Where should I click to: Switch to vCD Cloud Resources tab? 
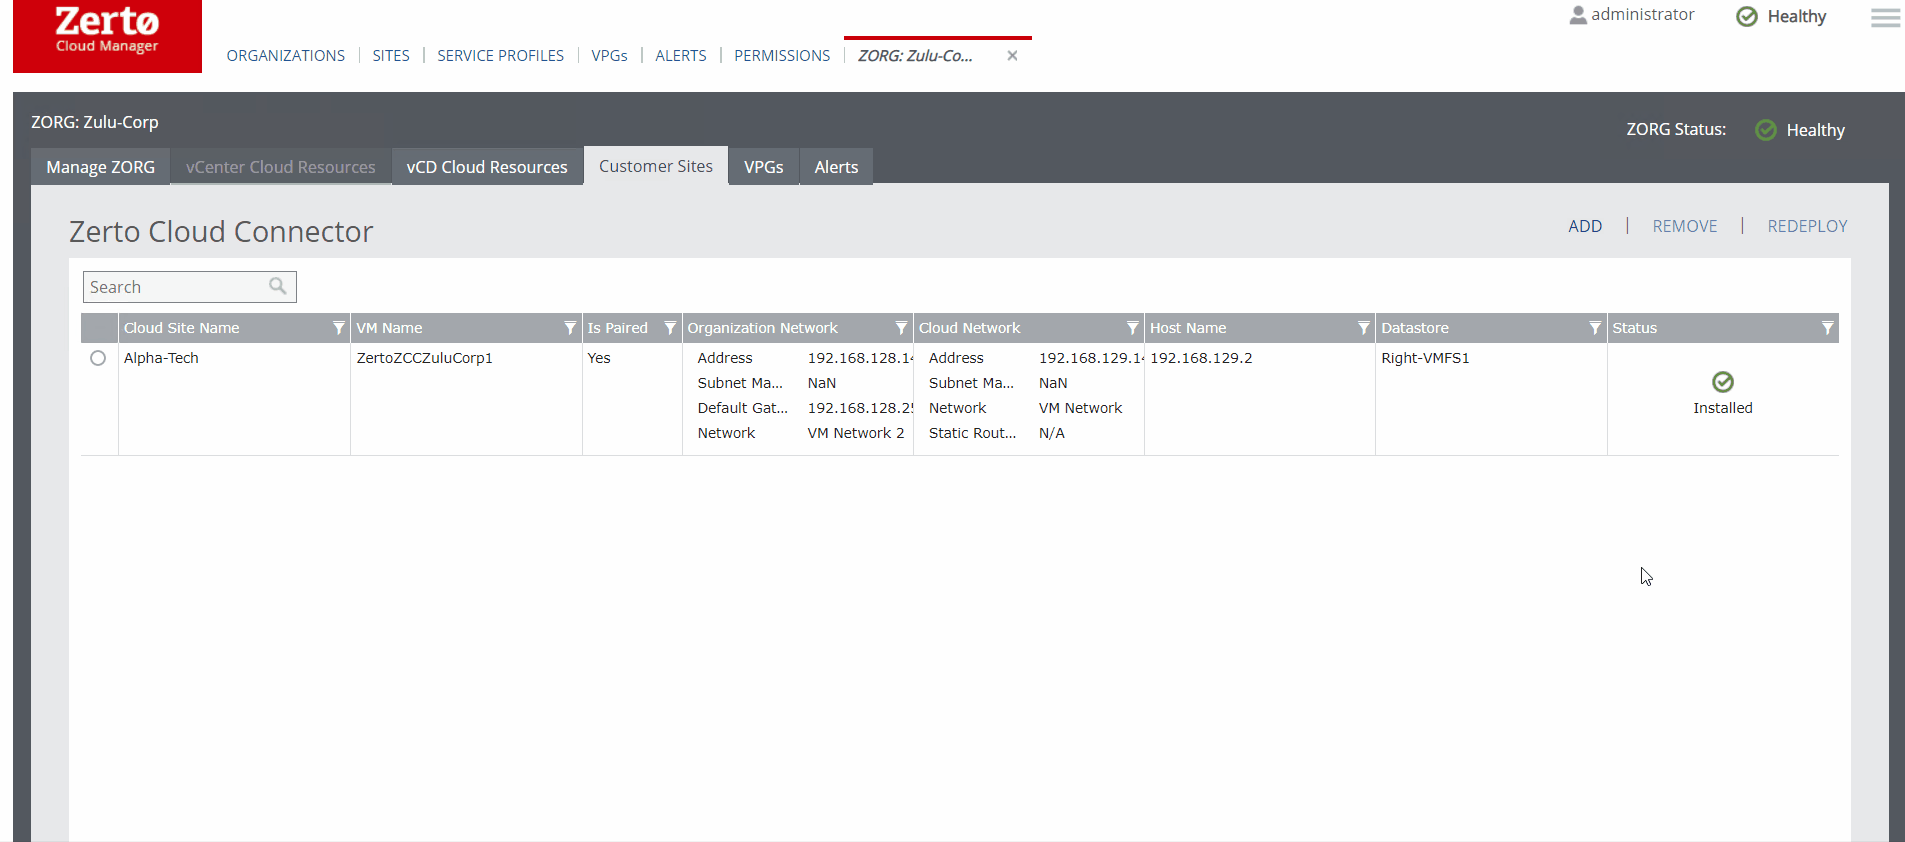tap(487, 167)
